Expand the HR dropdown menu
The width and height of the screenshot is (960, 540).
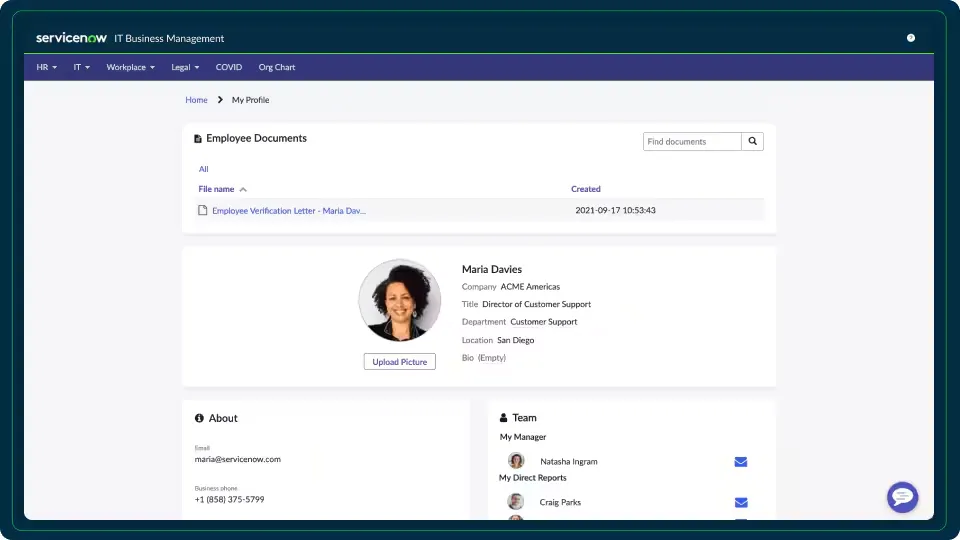46,67
